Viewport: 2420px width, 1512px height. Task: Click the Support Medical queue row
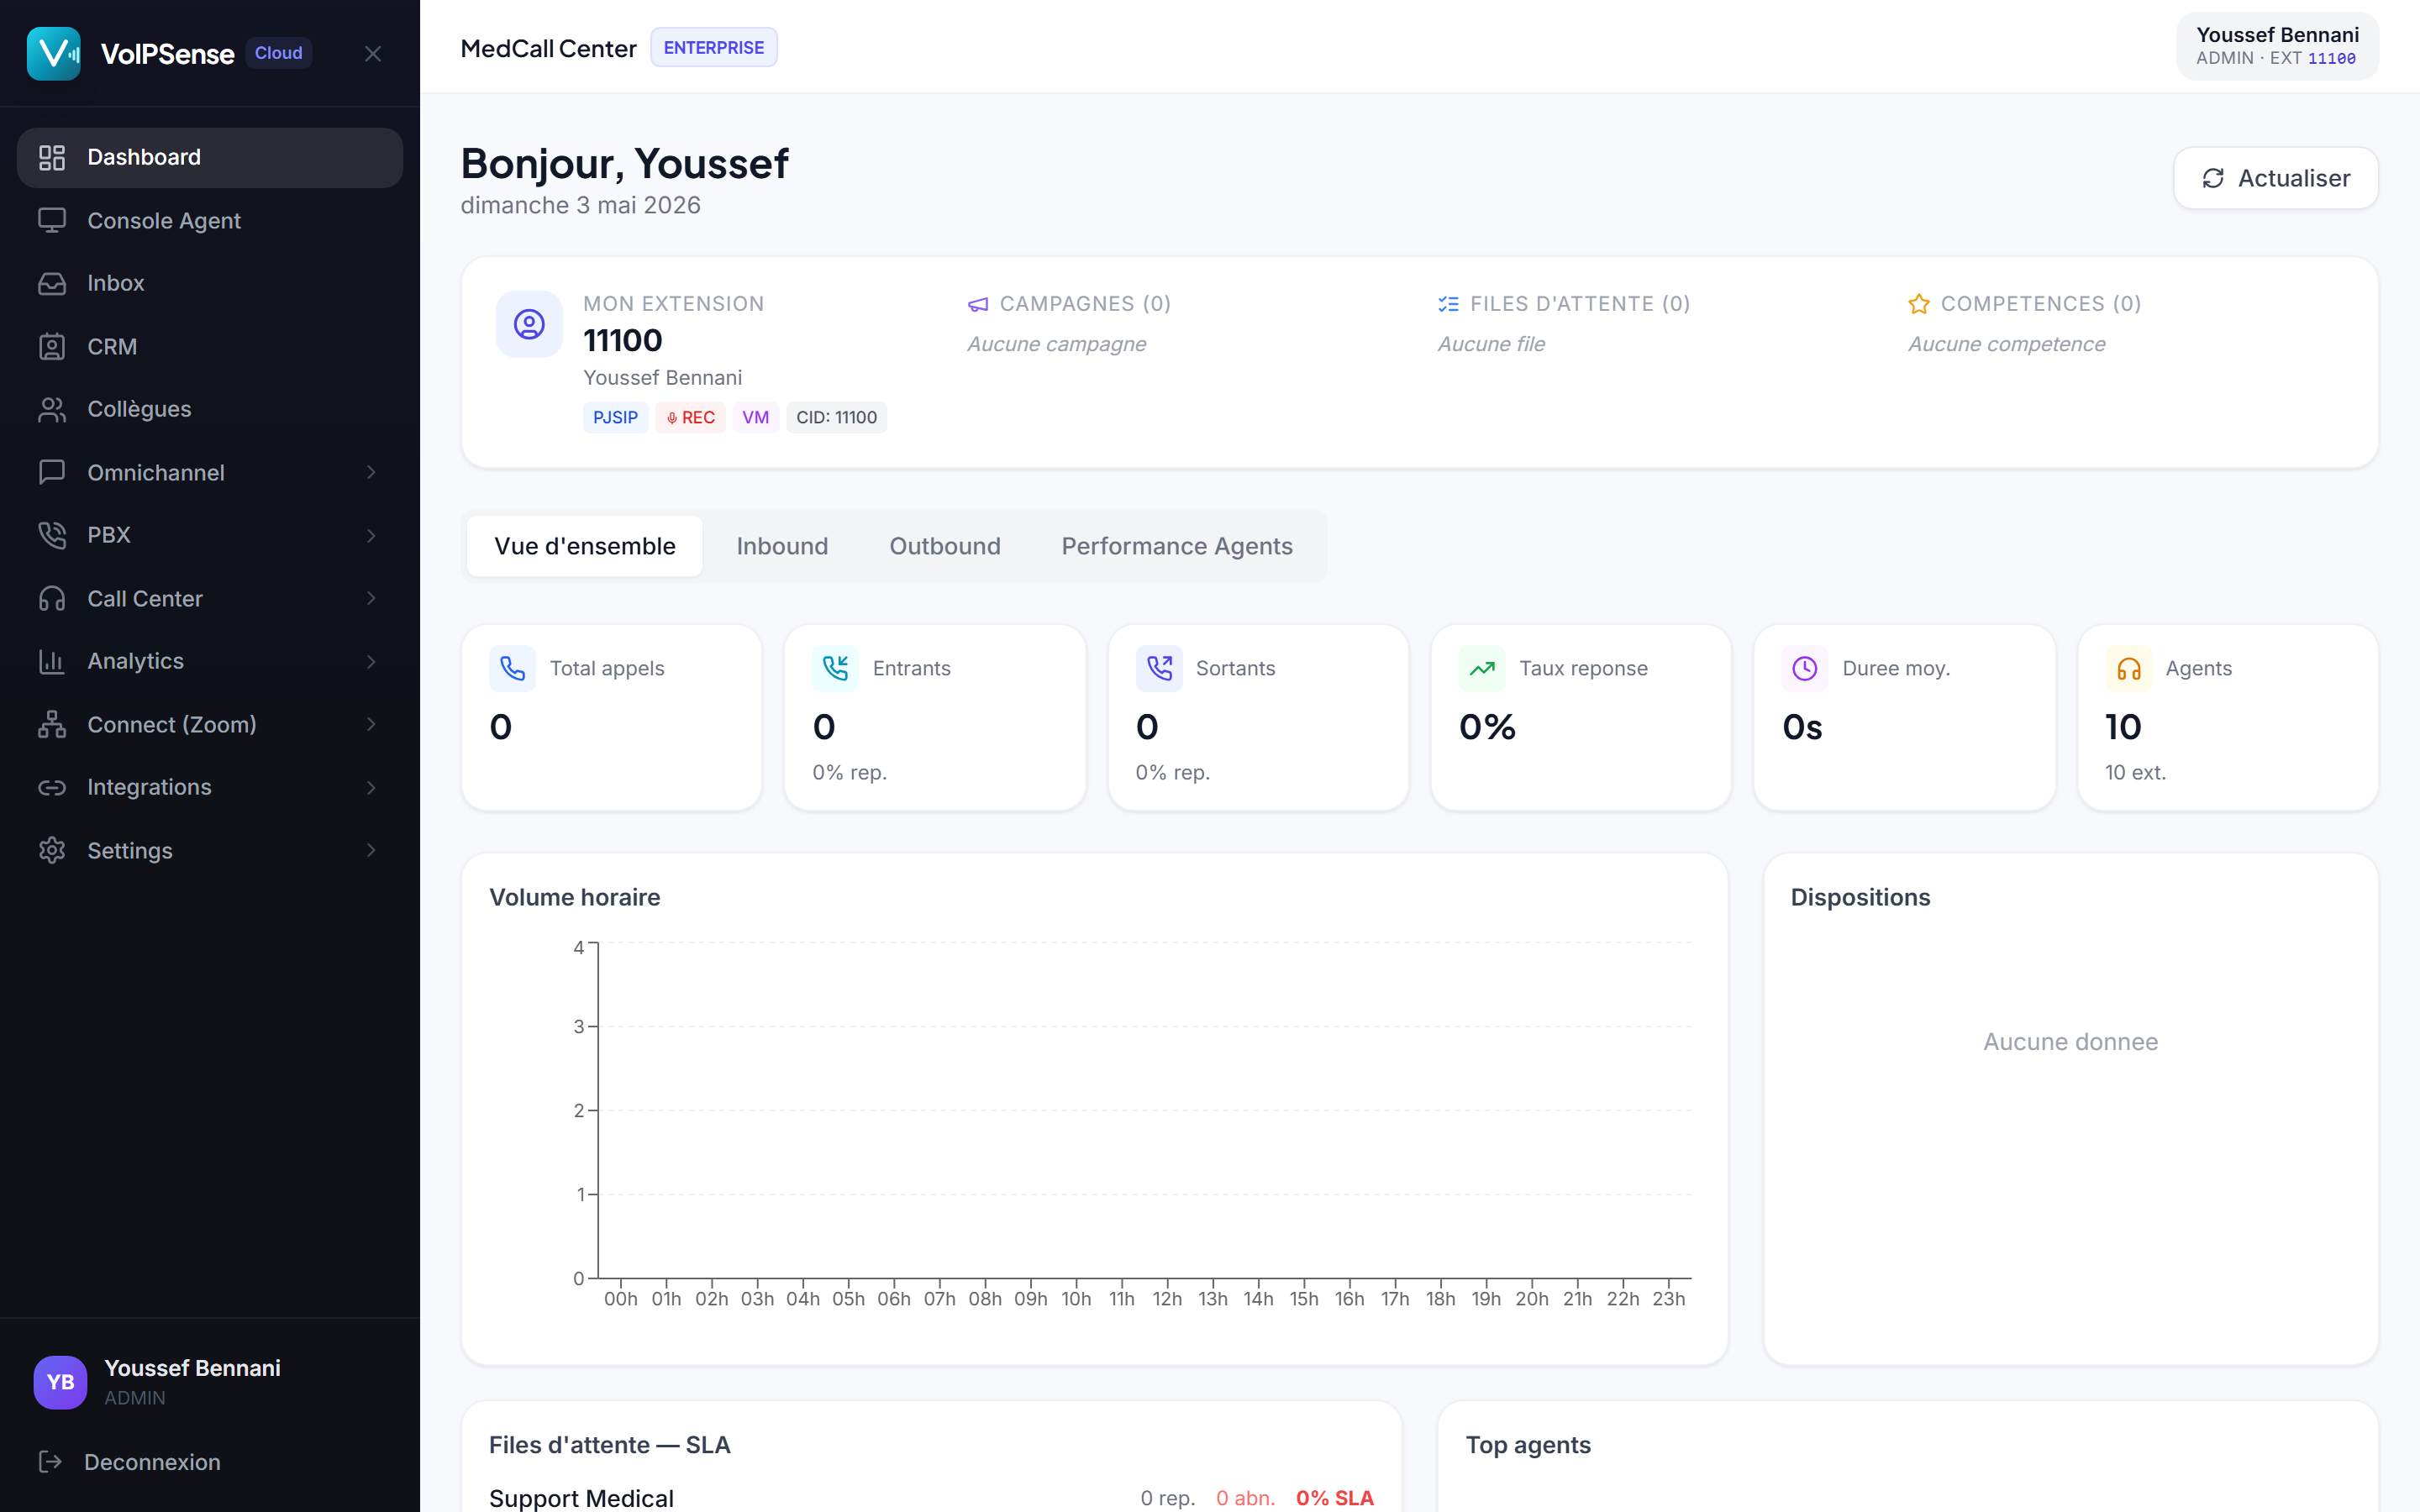(x=931, y=1497)
